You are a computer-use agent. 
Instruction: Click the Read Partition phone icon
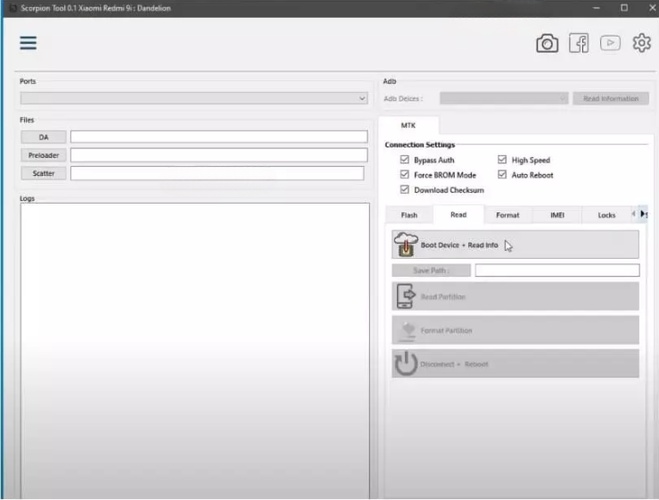(x=406, y=296)
